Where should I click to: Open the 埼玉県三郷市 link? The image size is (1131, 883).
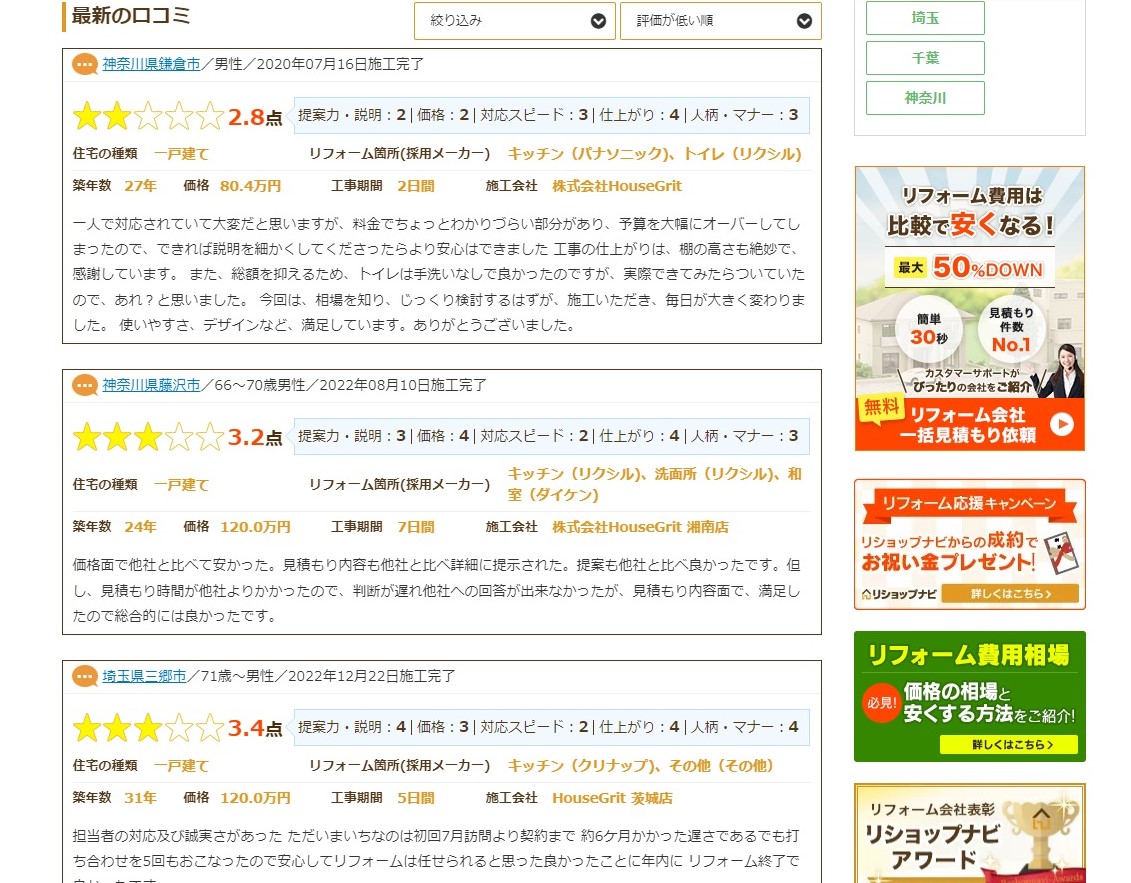(x=144, y=677)
